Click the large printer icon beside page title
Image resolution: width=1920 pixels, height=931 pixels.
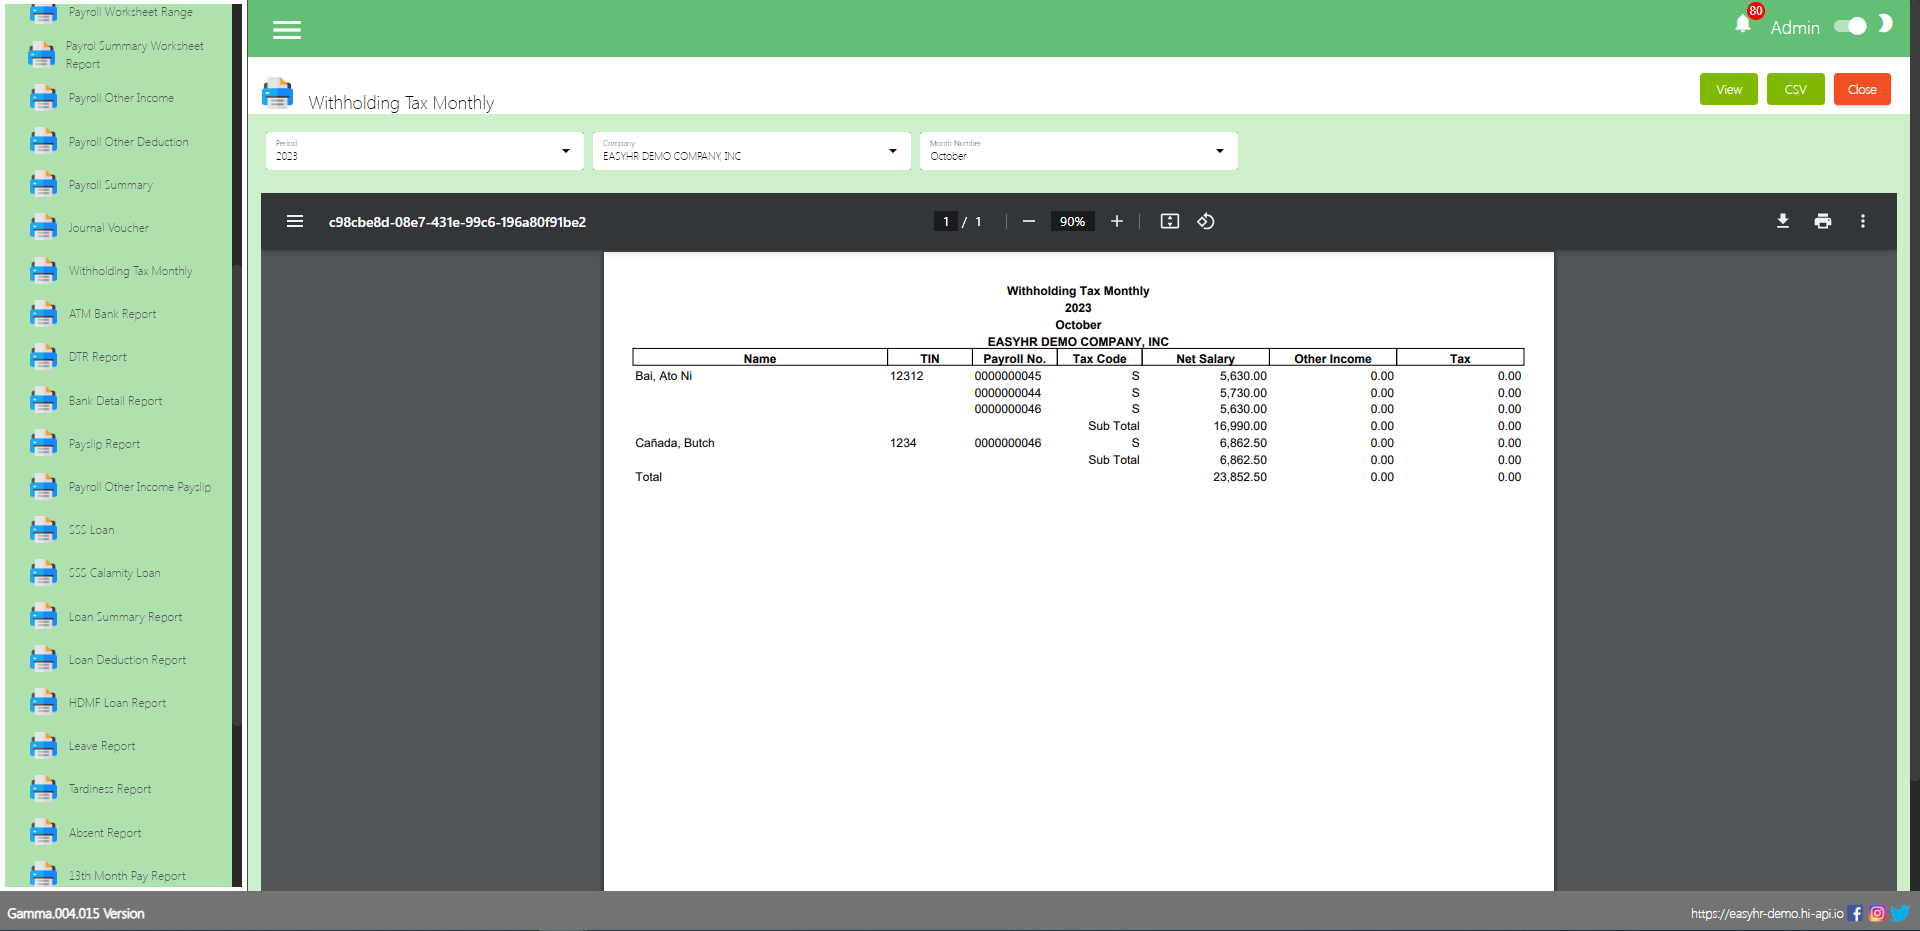pyautogui.click(x=277, y=93)
